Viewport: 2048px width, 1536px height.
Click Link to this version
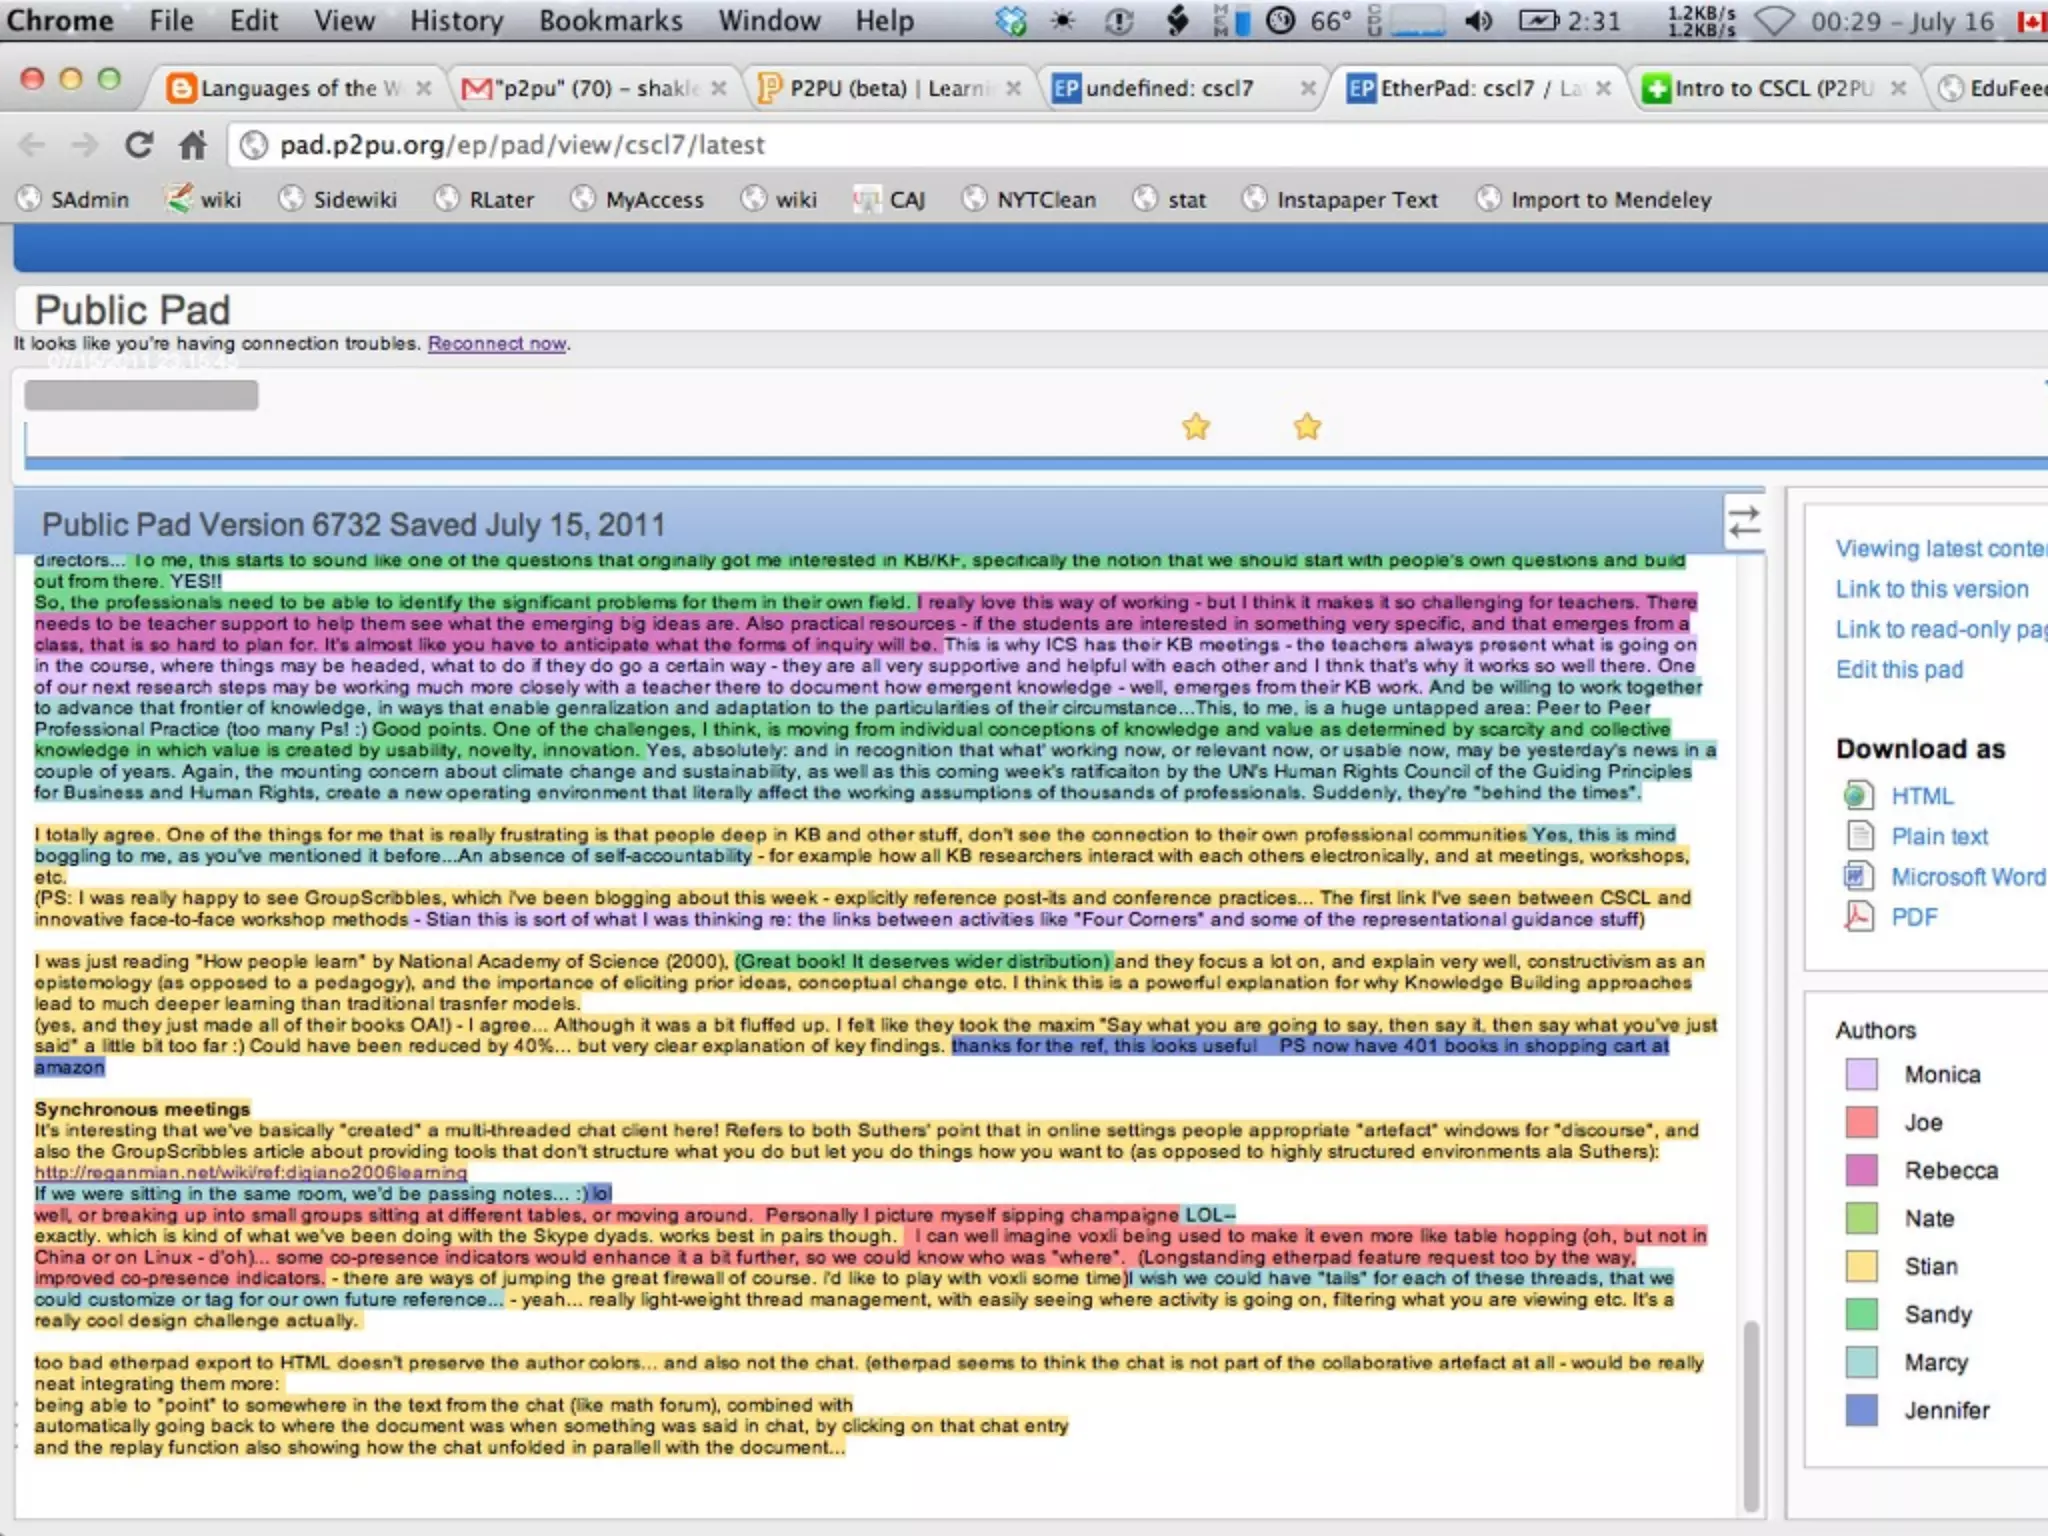(1931, 590)
